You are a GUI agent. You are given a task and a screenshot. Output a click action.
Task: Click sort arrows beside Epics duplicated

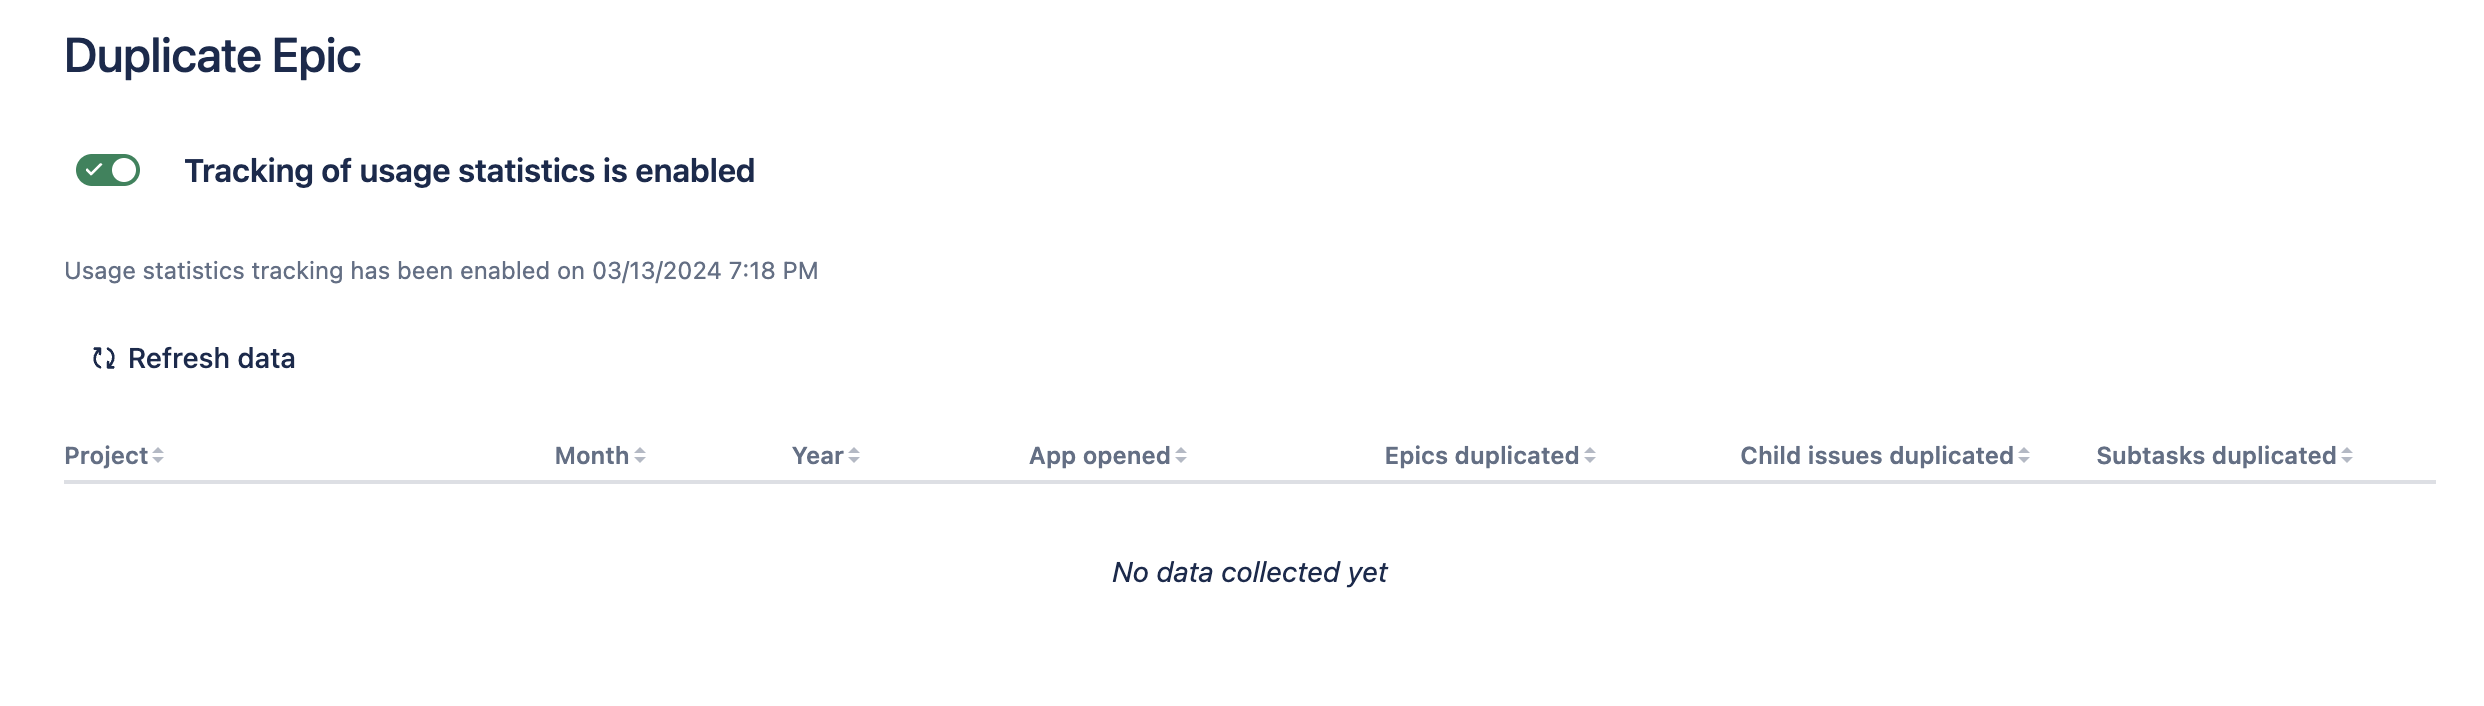(1590, 456)
